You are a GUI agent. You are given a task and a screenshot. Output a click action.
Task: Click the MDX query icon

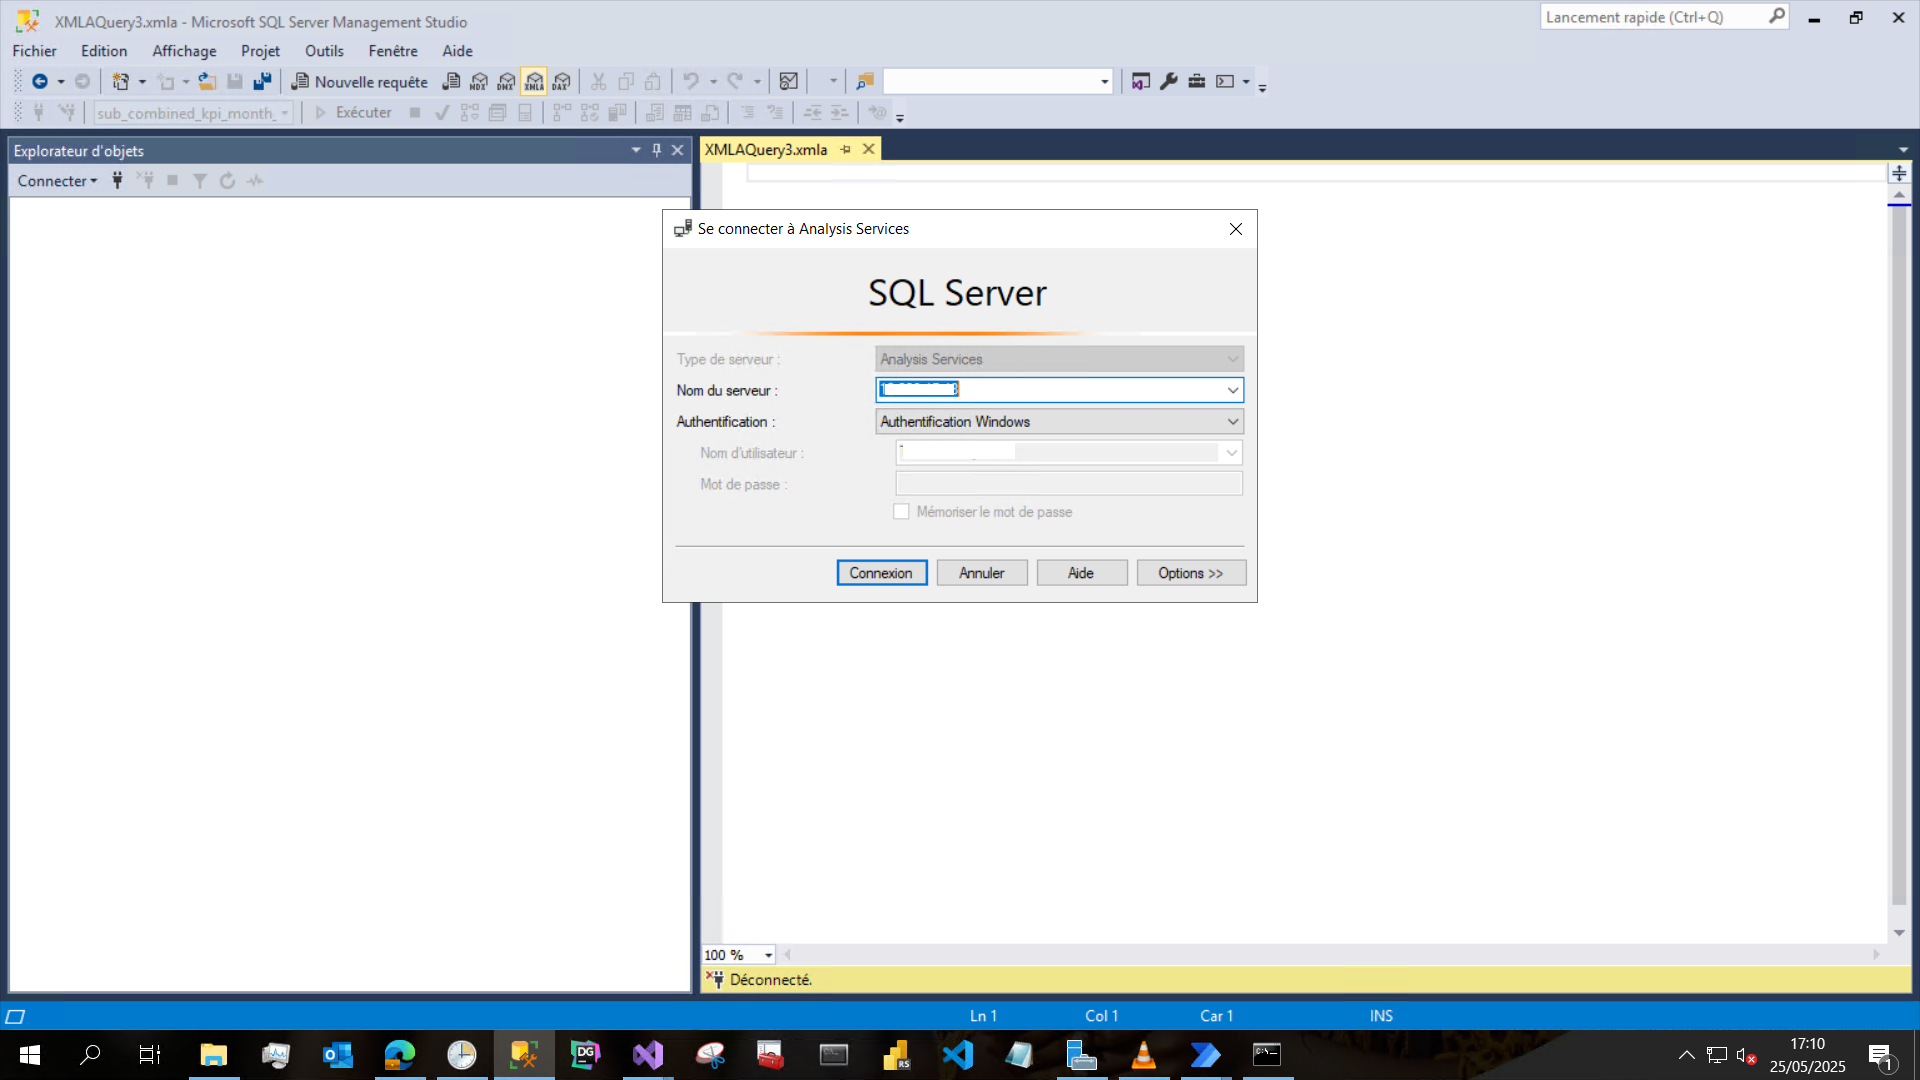(x=479, y=81)
